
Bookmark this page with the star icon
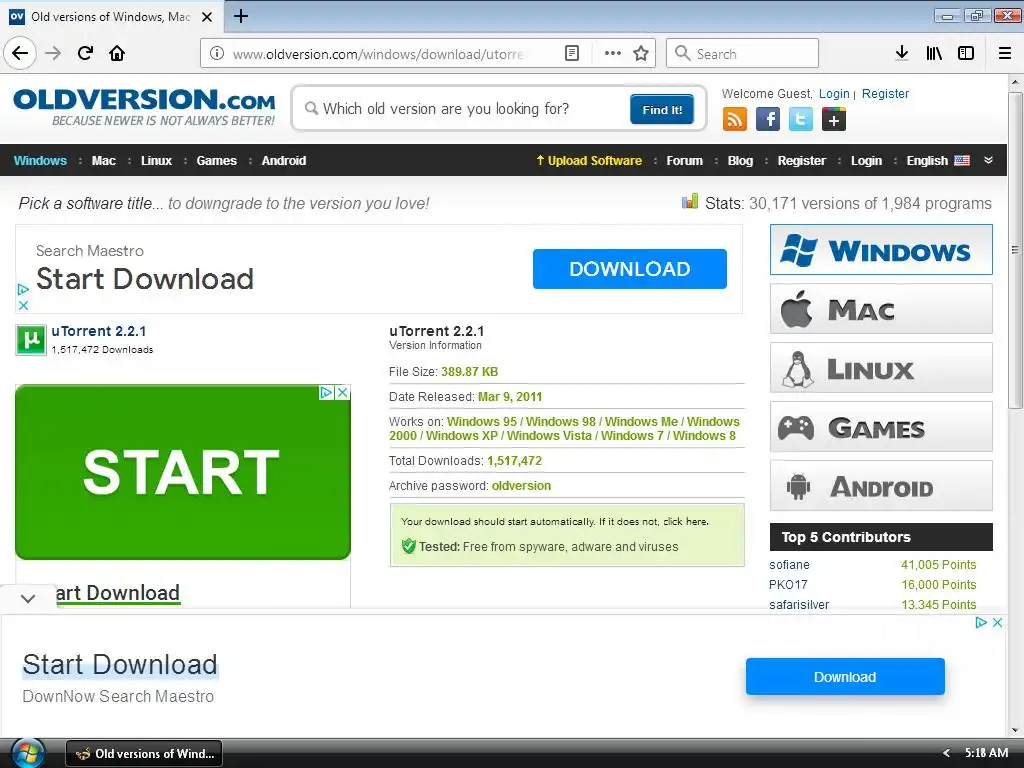pos(641,53)
